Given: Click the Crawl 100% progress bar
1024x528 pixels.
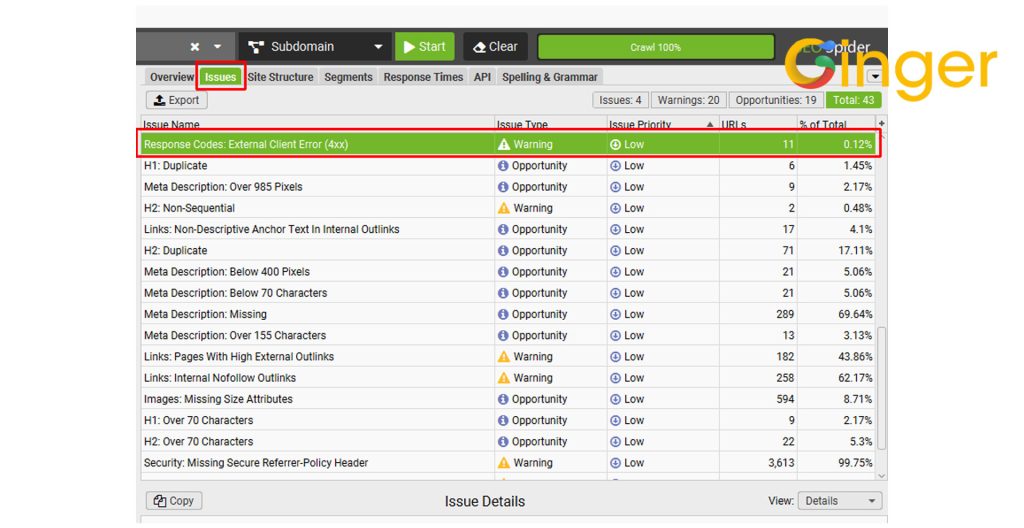Looking at the screenshot, I should (656, 47).
